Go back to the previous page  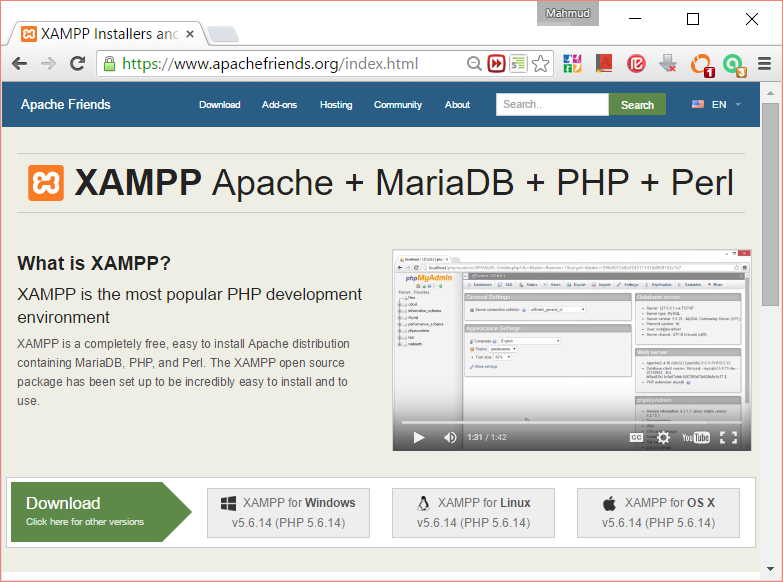pyautogui.click(x=19, y=63)
